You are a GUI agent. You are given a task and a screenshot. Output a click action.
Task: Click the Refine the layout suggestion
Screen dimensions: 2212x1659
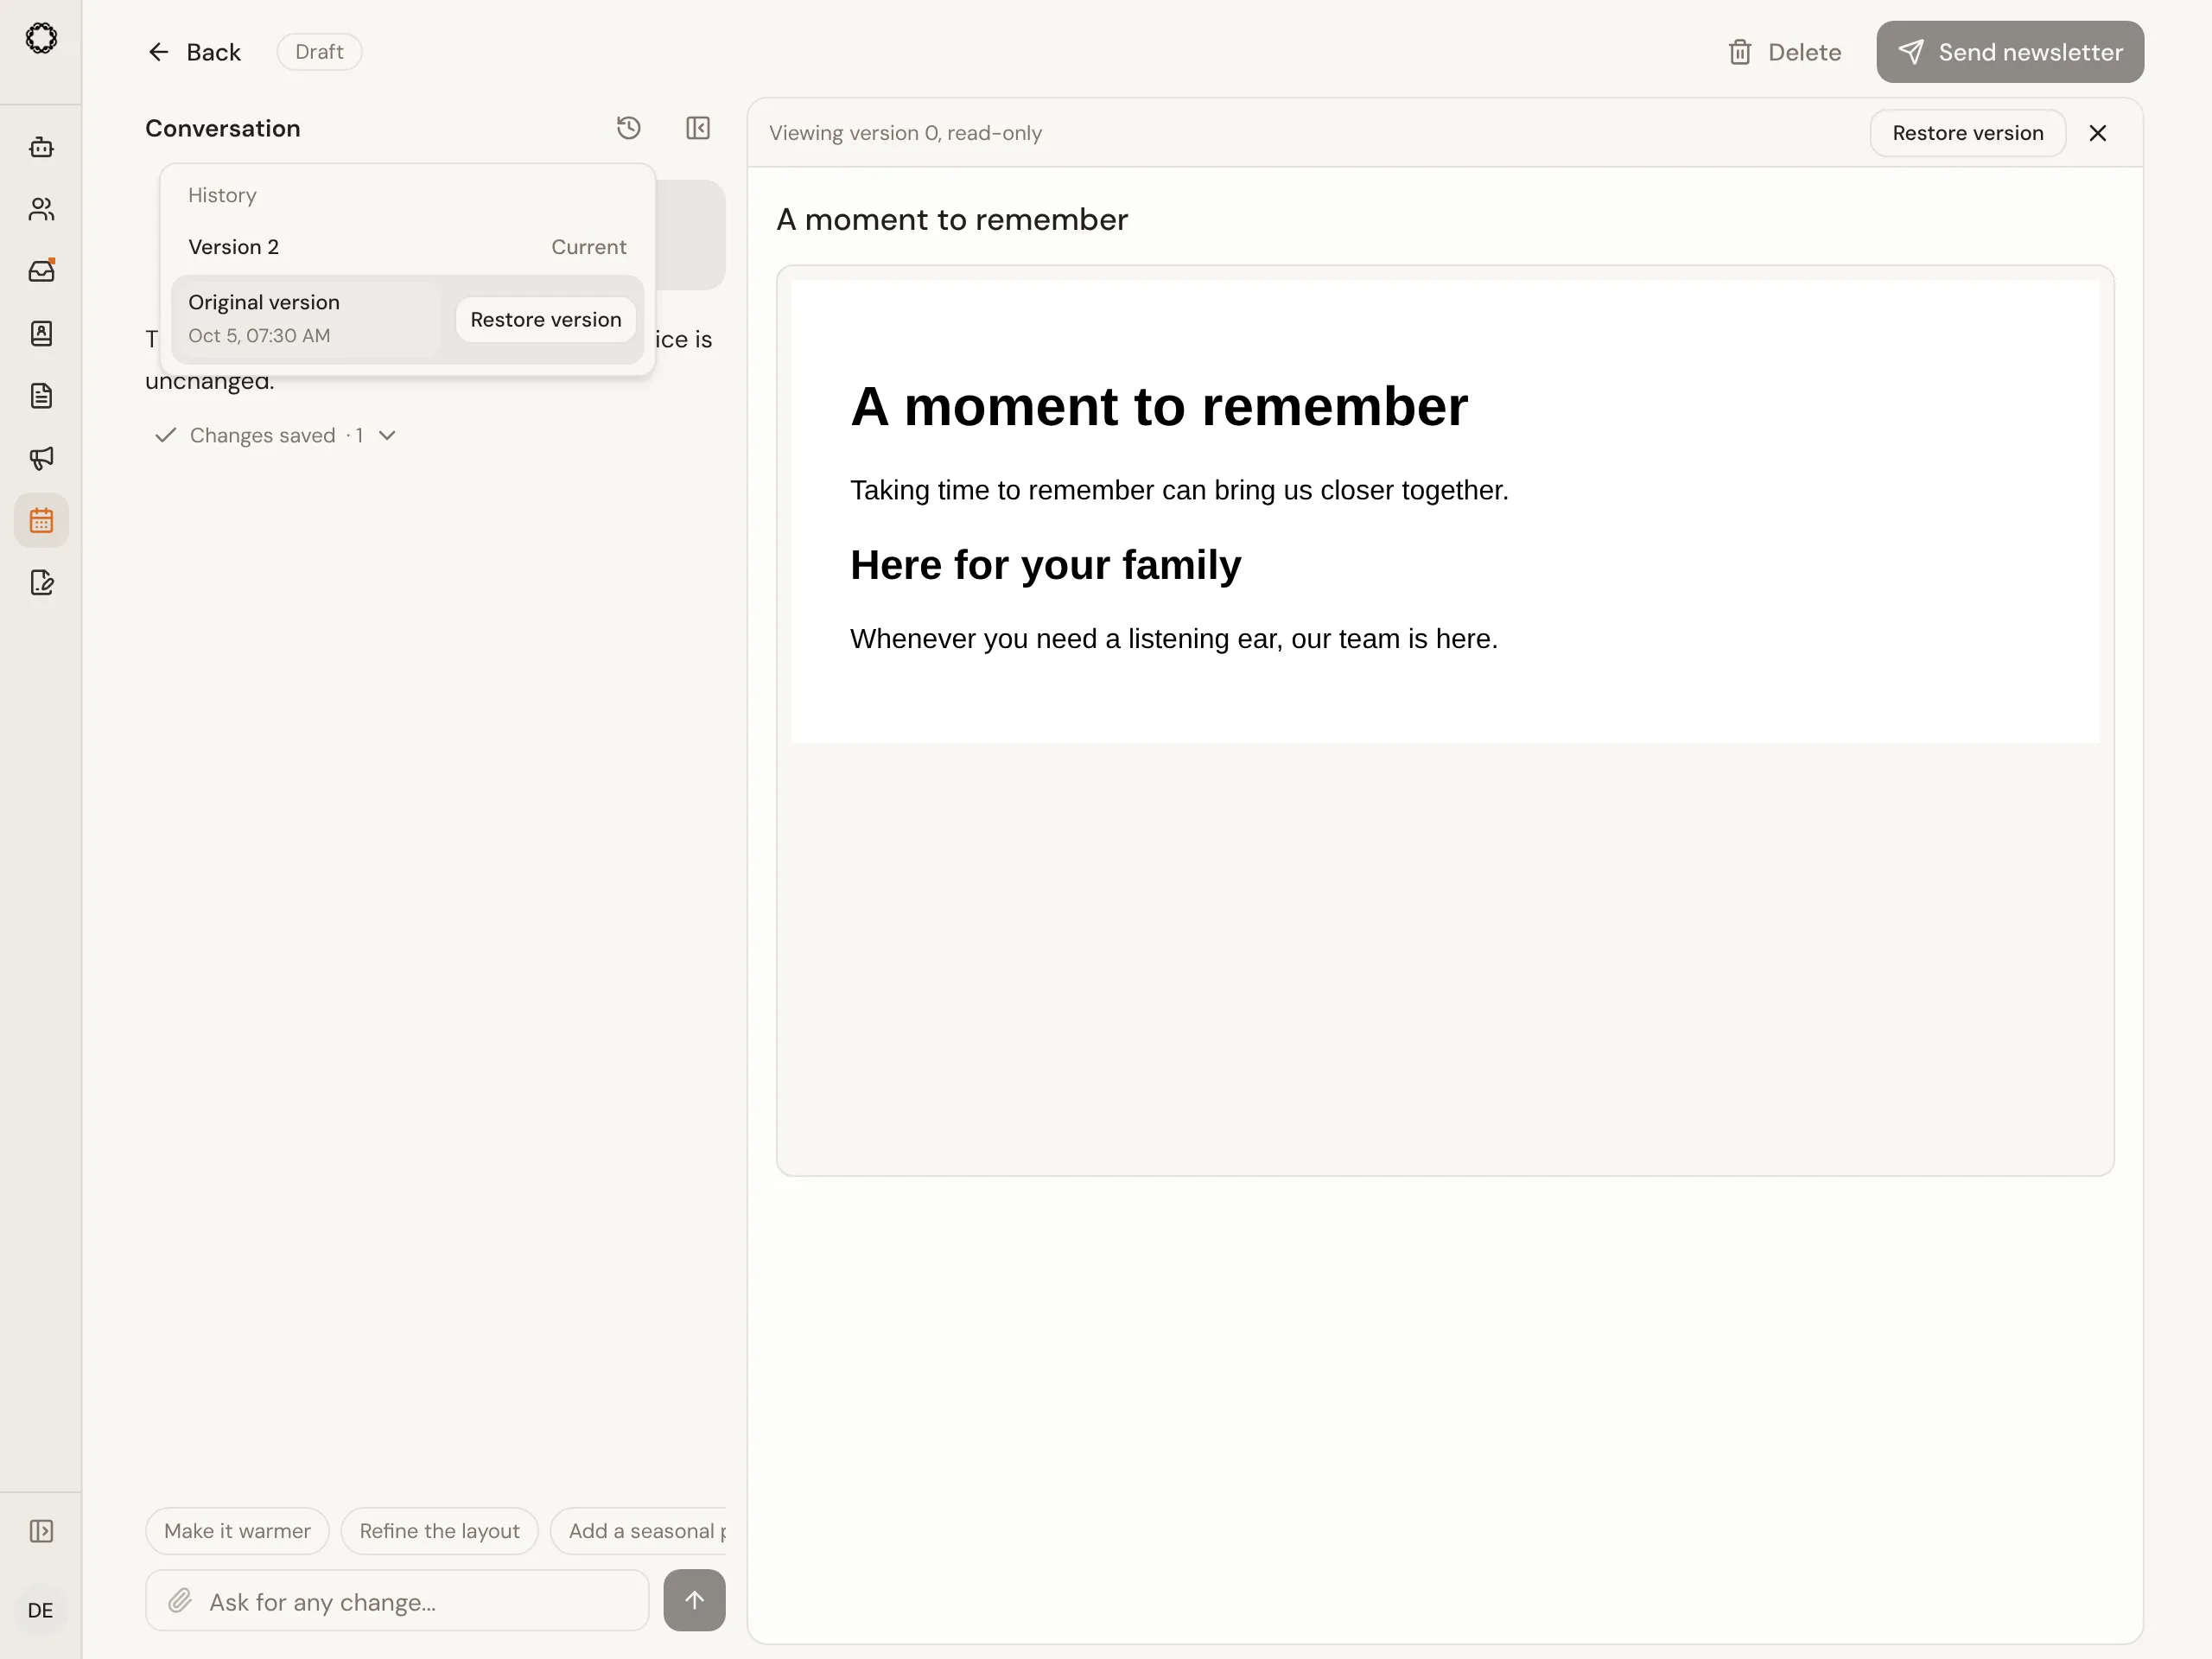[439, 1531]
